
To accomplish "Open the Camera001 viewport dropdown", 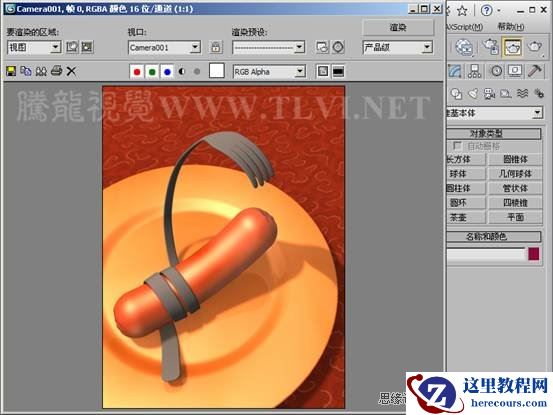I will pyautogui.click(x=165, y=48).
